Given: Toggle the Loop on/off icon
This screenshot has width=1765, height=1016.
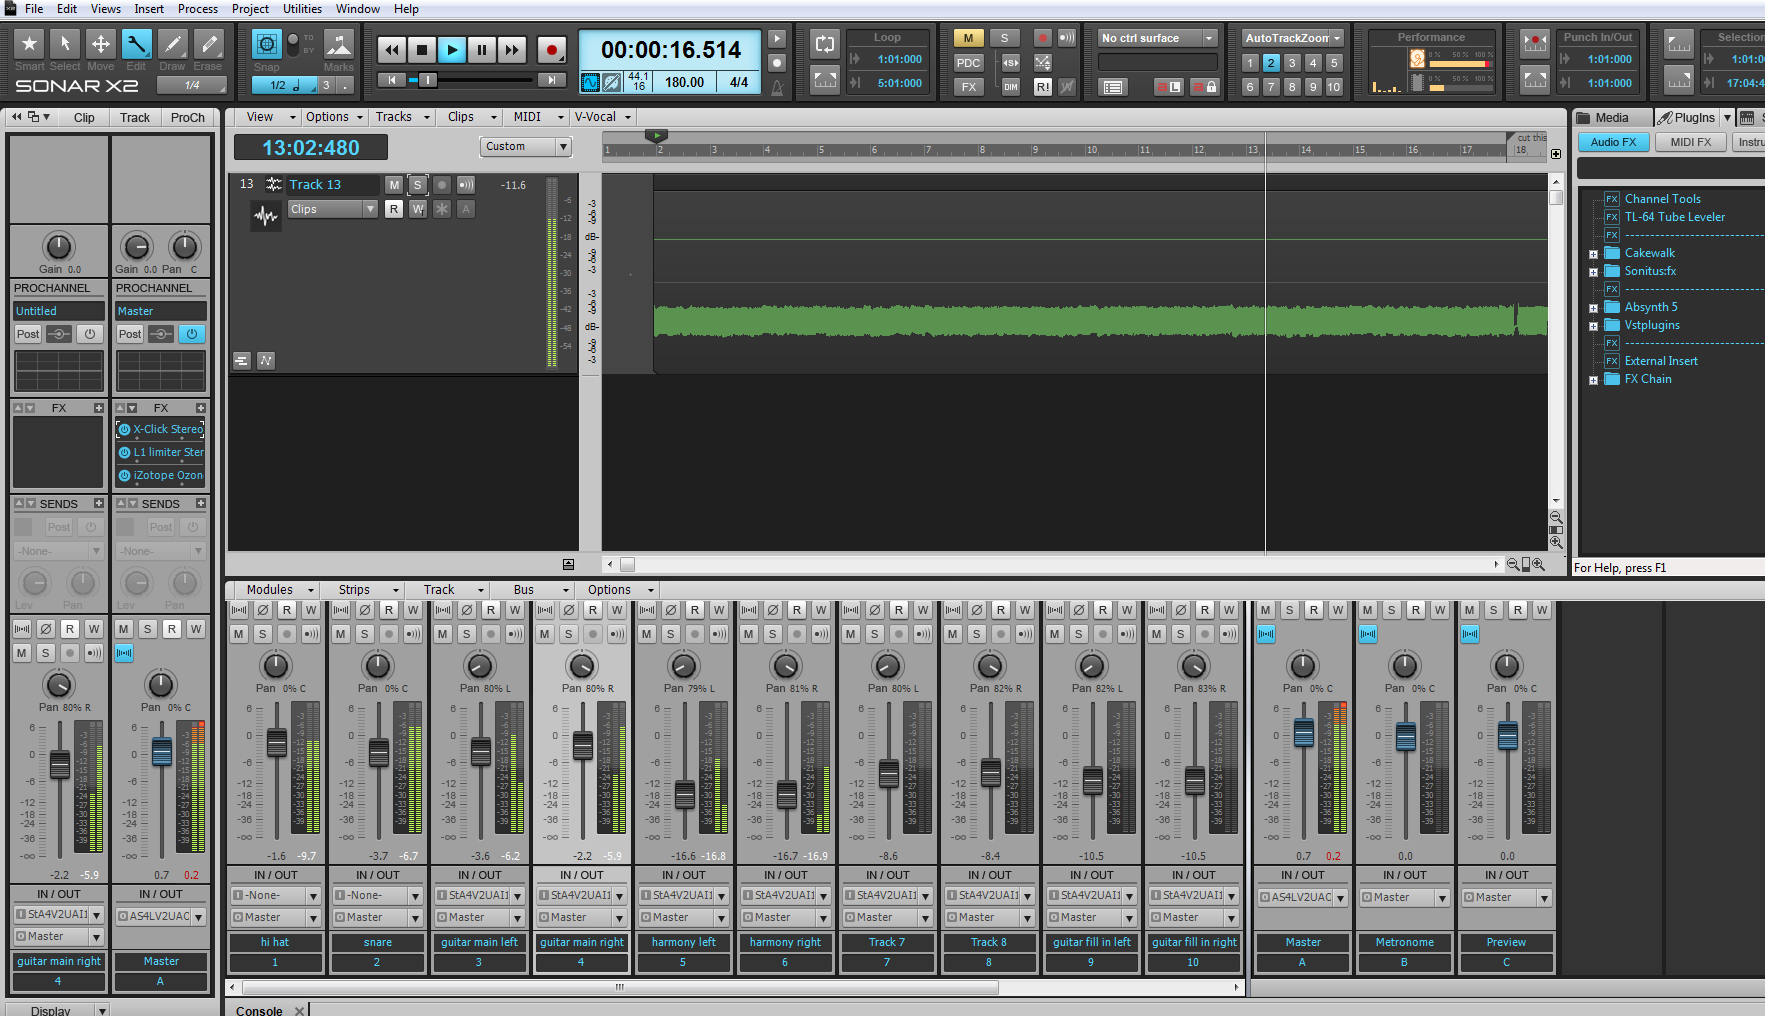Looking at the screenshot, I should tap(825, 44).
